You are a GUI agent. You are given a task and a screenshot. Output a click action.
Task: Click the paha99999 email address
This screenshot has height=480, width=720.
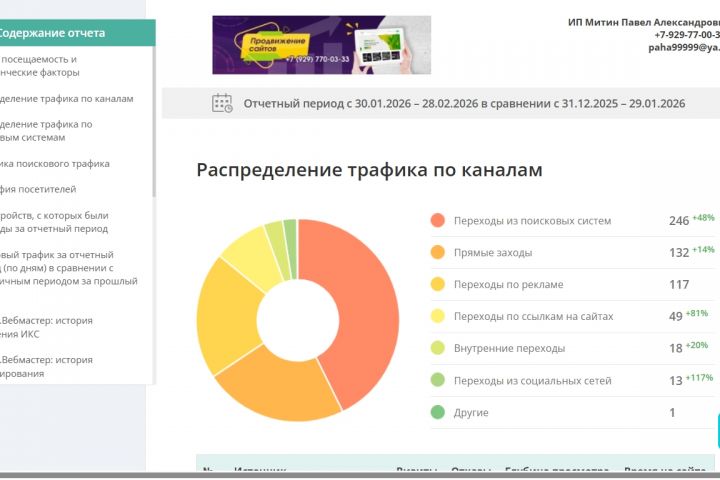point(684,47)
